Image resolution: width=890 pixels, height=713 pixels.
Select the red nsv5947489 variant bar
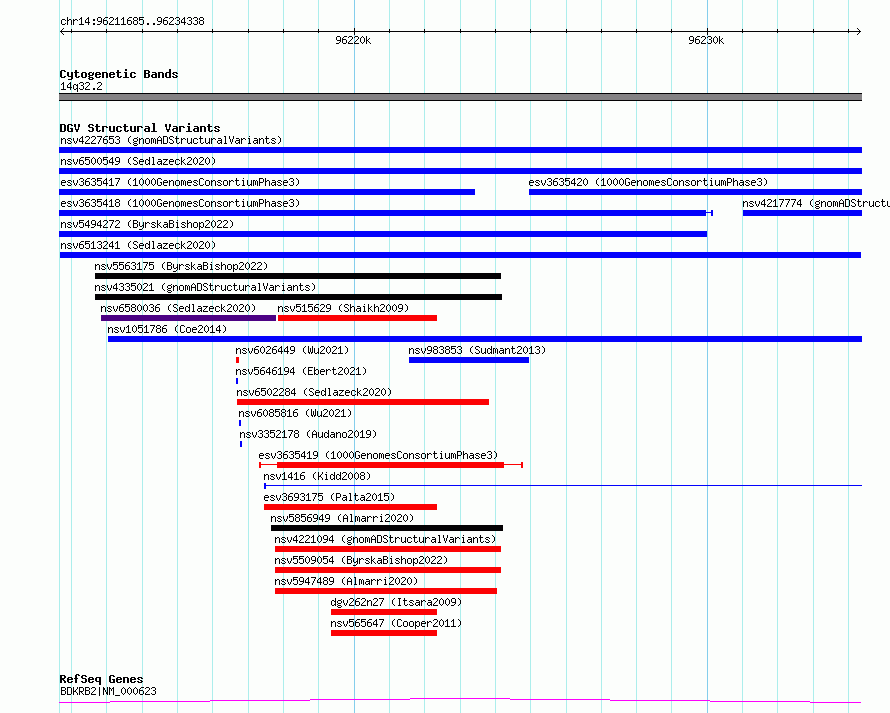(386, 591)
